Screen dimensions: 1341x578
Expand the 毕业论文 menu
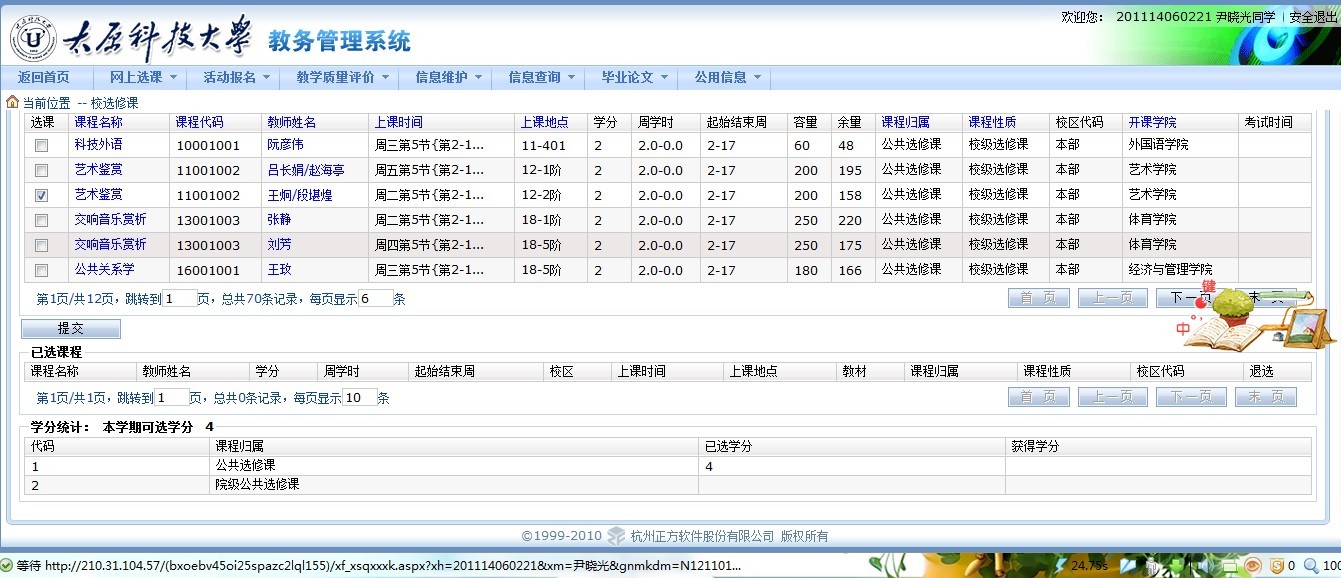pyautogui.click(x=632, y=77)
